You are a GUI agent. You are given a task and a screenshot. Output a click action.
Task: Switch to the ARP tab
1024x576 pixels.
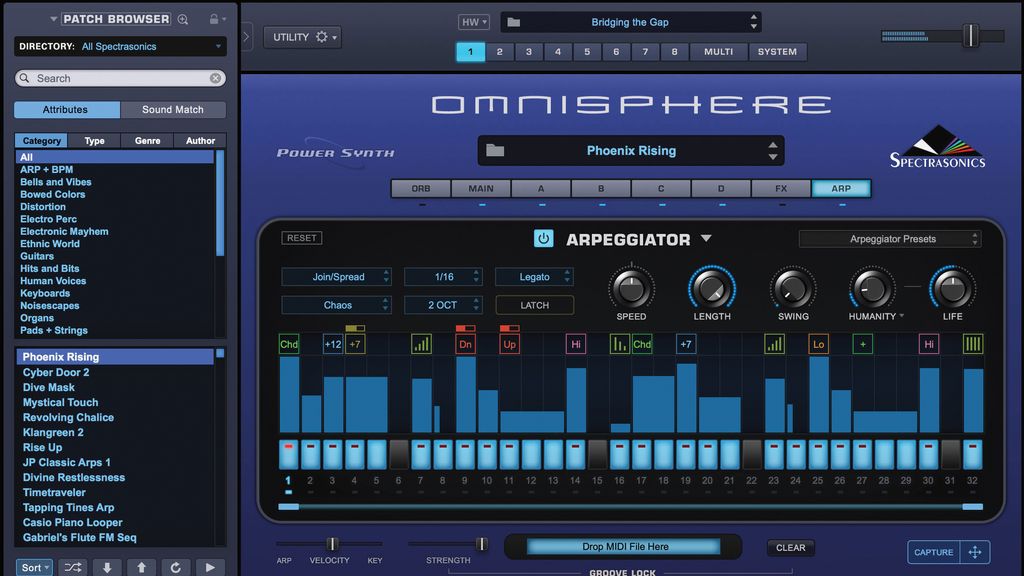(x=841, y=188)
